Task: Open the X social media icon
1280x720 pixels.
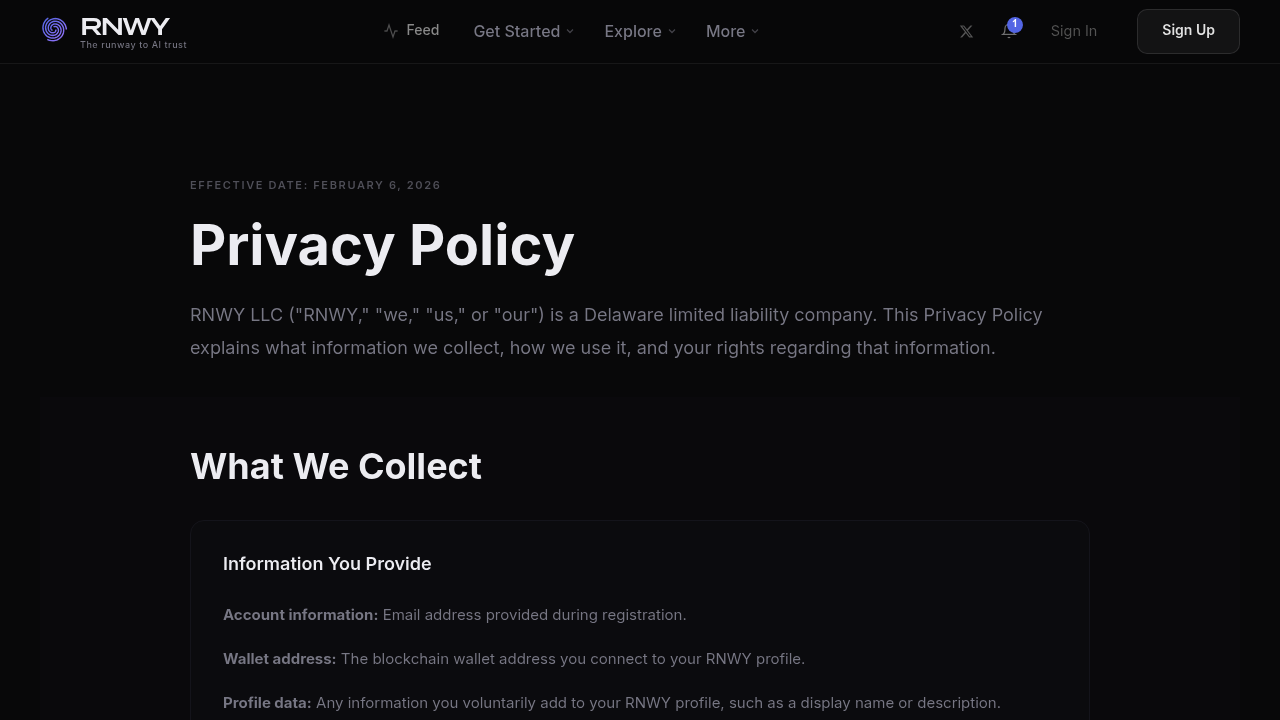Action: point(966,31)
